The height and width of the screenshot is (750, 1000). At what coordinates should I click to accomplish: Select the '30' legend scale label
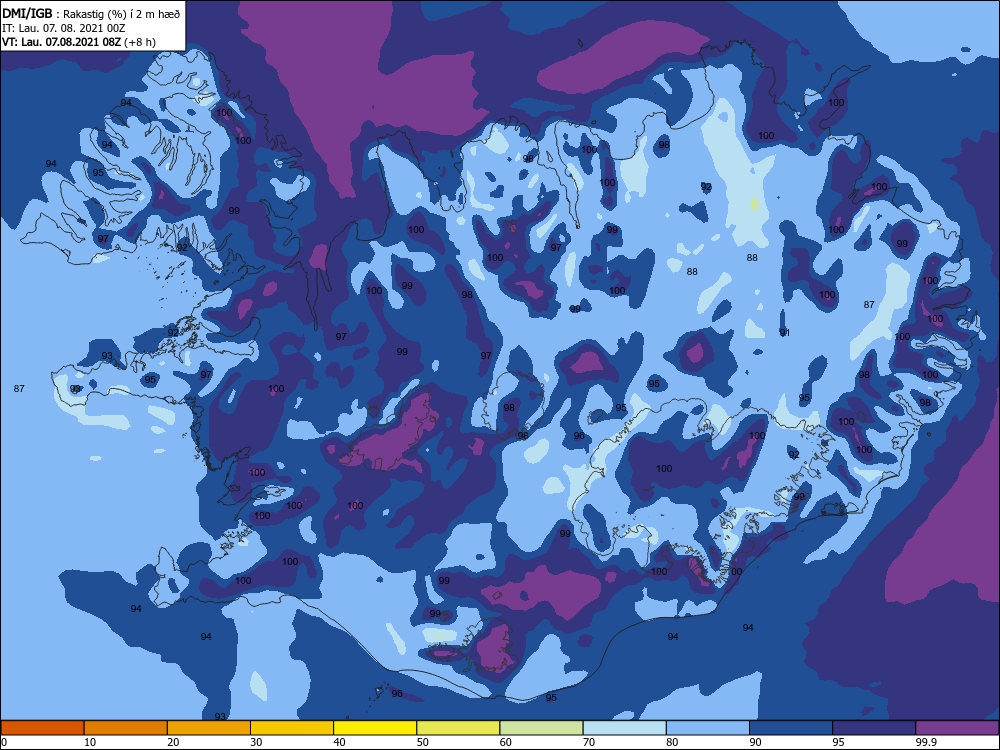click(256, 742)
